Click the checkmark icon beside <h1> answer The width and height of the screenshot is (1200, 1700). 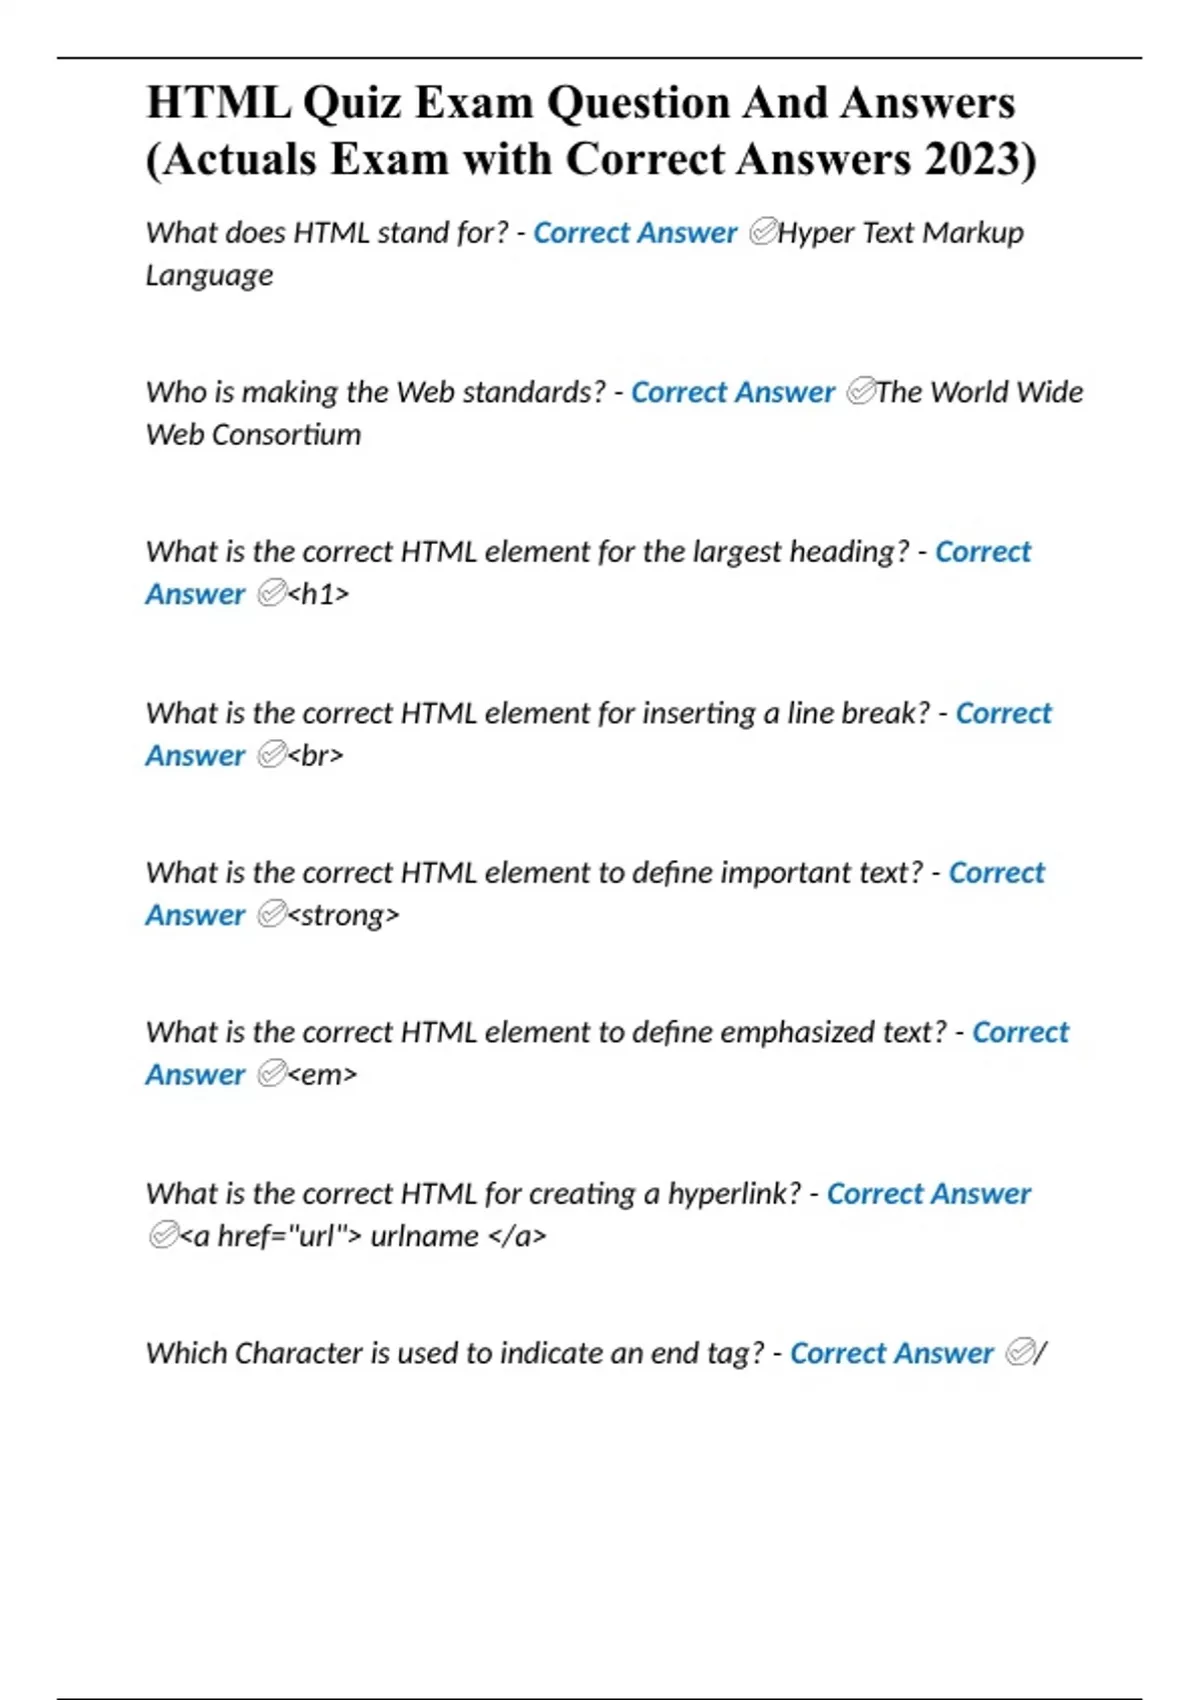click(x=271, y=594)
